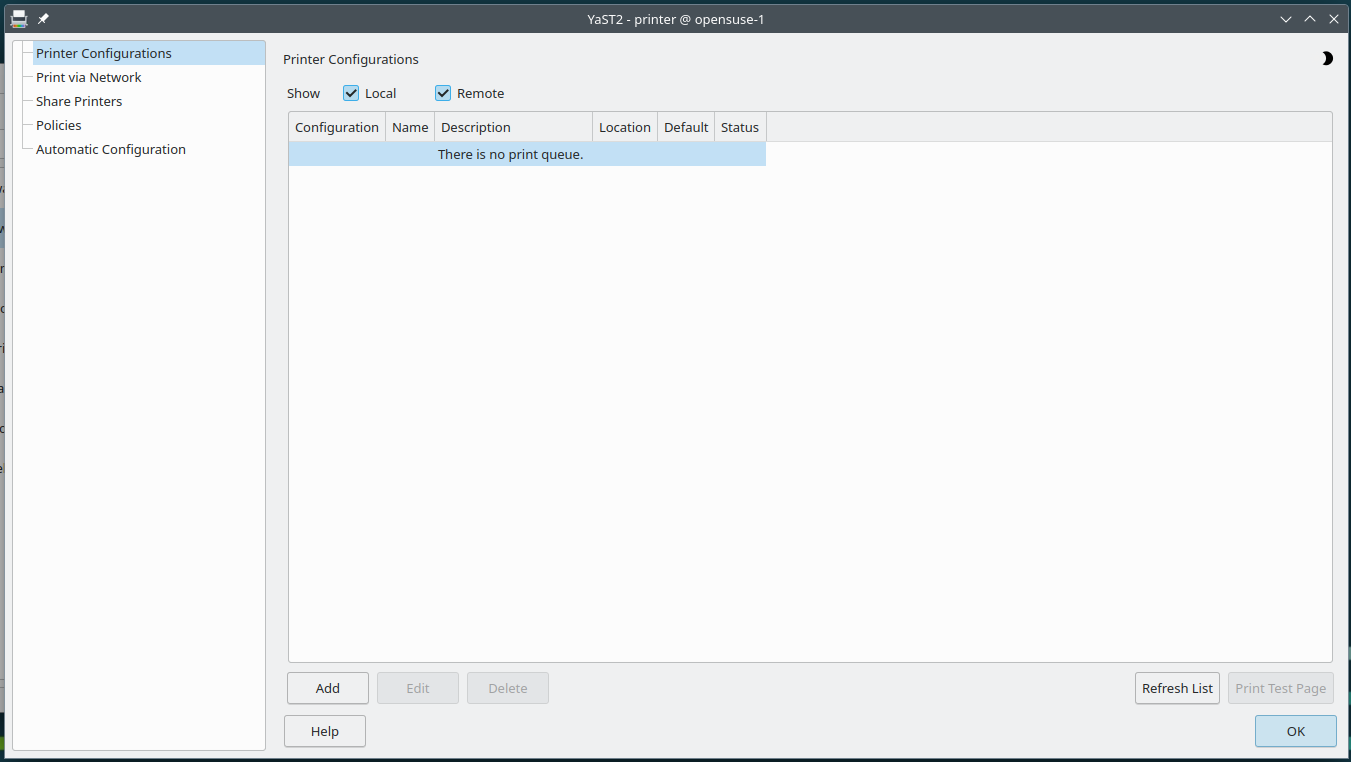Open the Print via Network section
This screenshot has width=1351, height=762.
click(x=88, y=77)
